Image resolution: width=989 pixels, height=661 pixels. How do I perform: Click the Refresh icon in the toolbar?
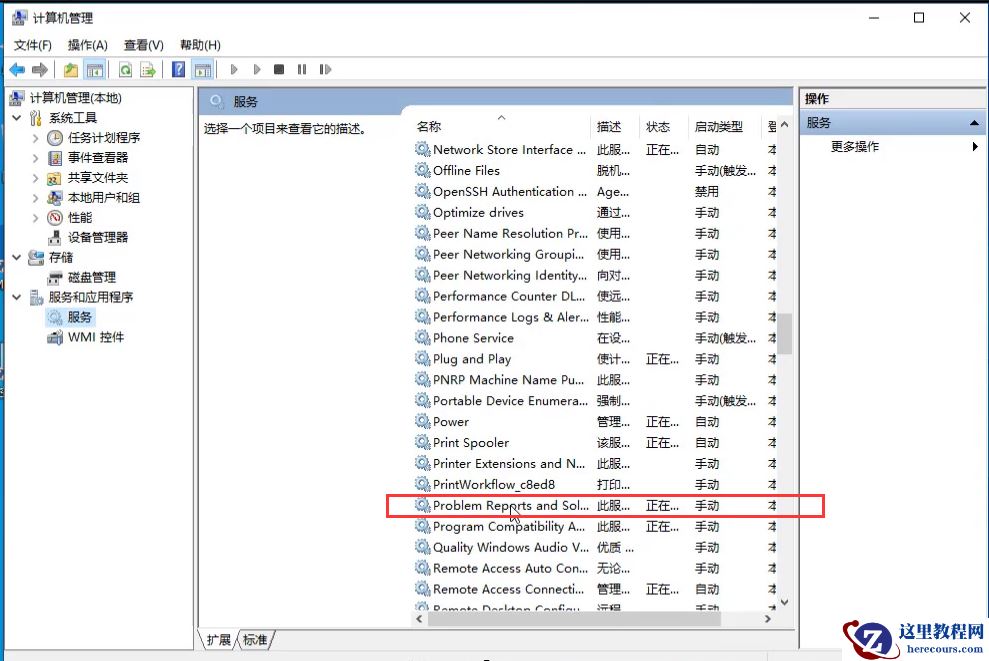pos(126,69)
